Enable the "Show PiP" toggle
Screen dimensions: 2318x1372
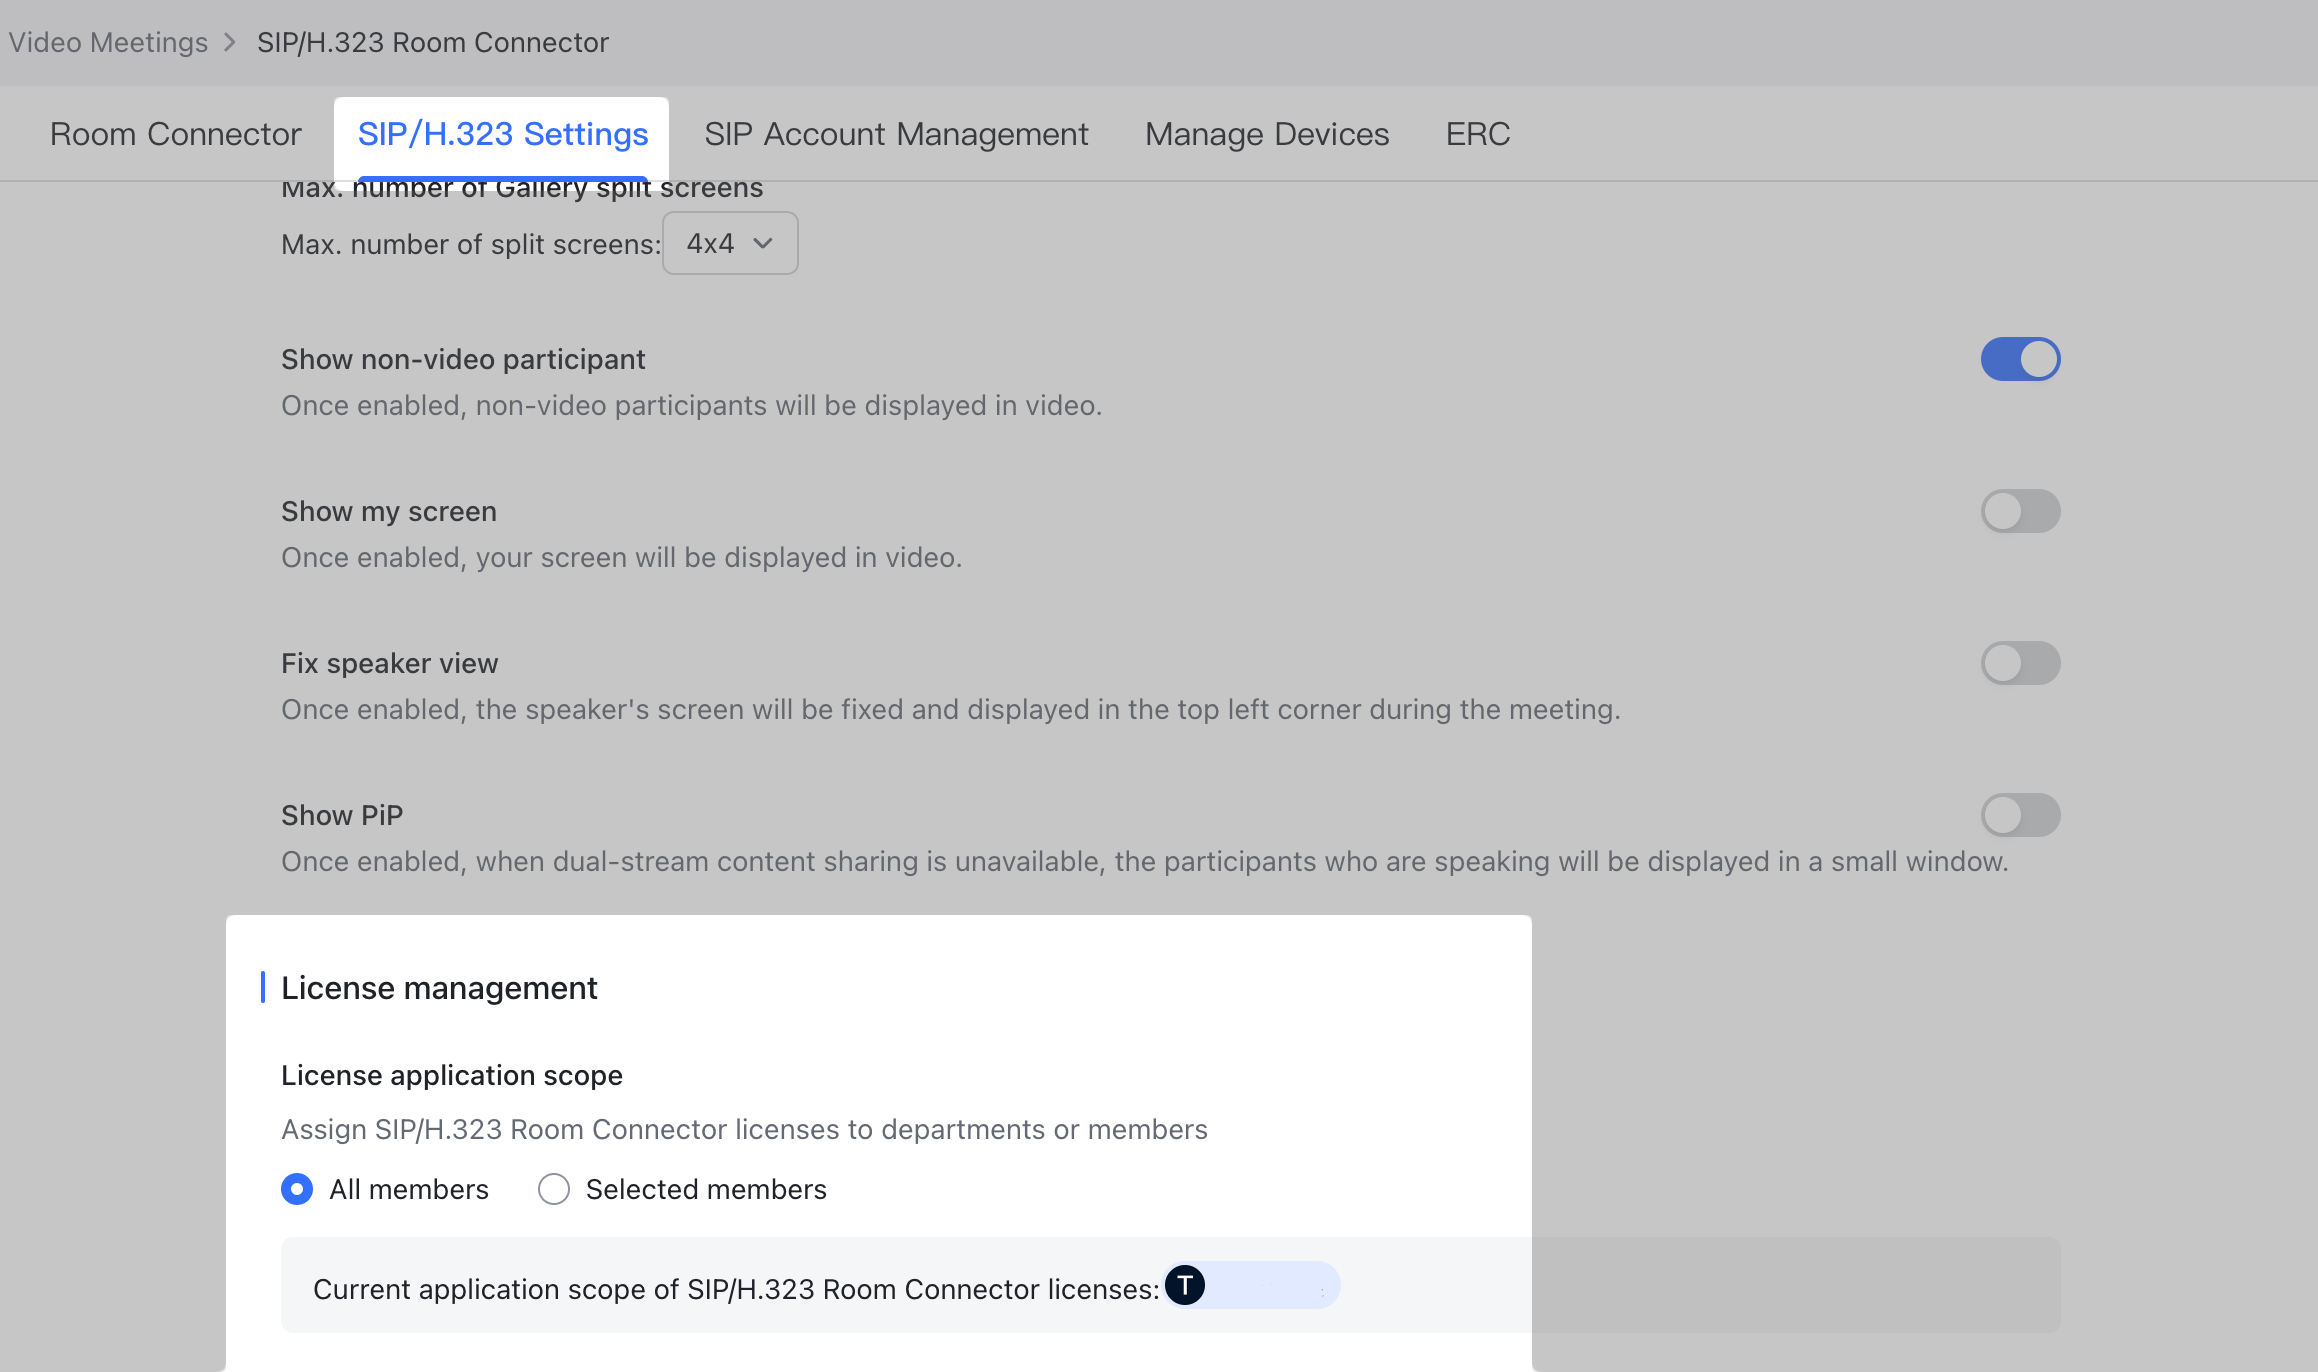2020,814
